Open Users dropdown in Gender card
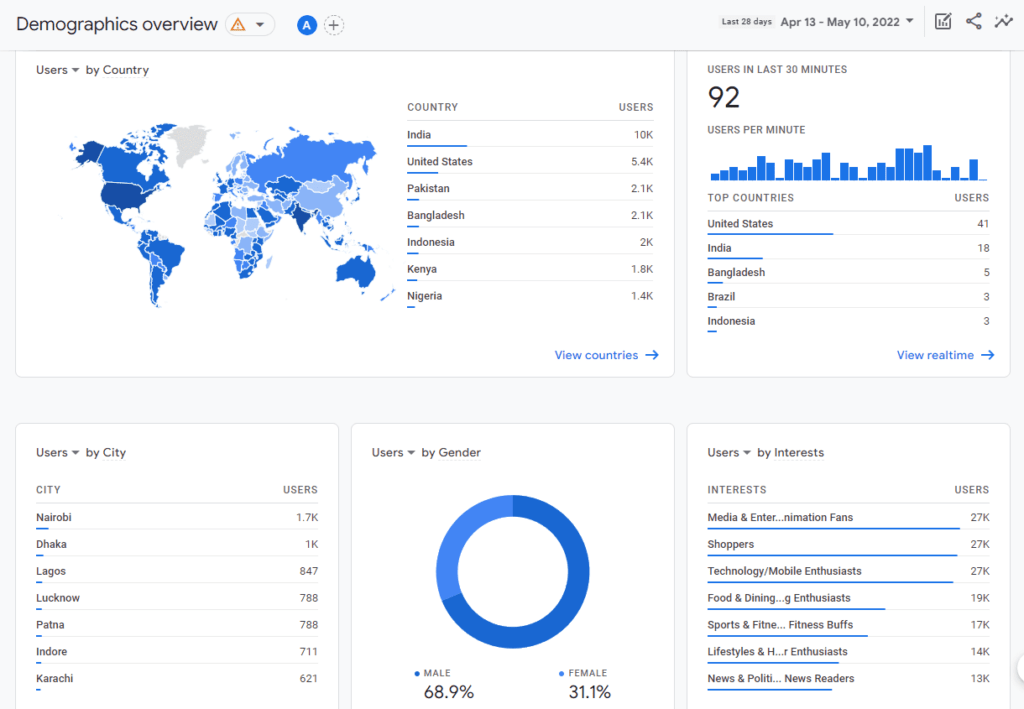The width and height of the screenshot is (1024, 709). 393,453
